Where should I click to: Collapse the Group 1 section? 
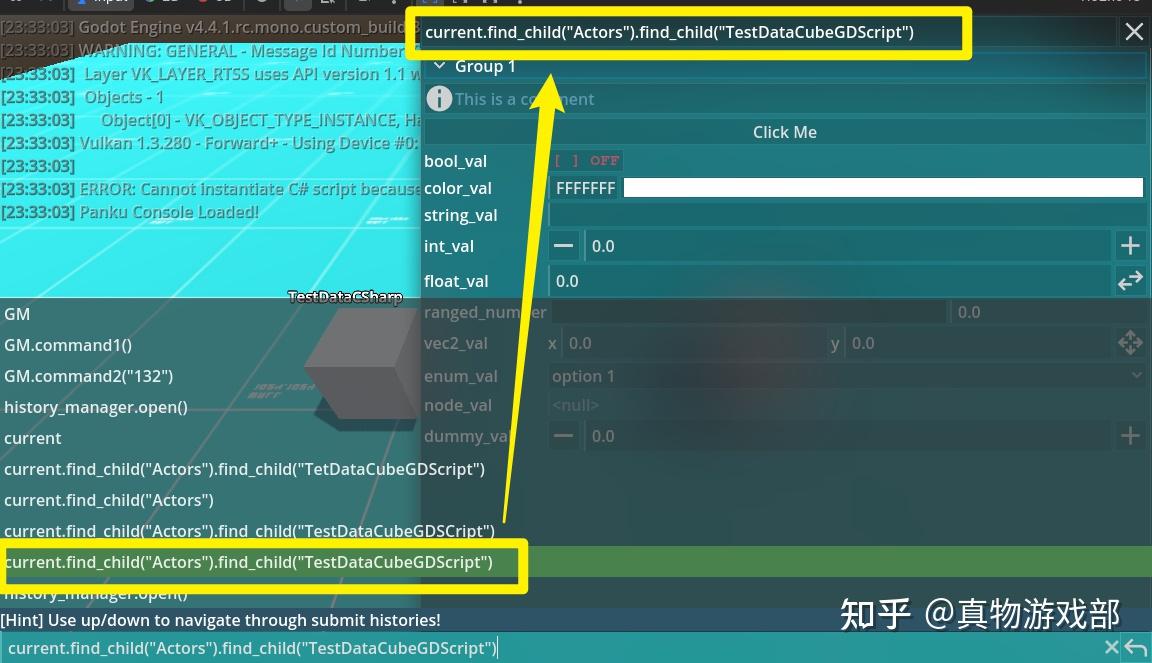click(x=438, y=65)
